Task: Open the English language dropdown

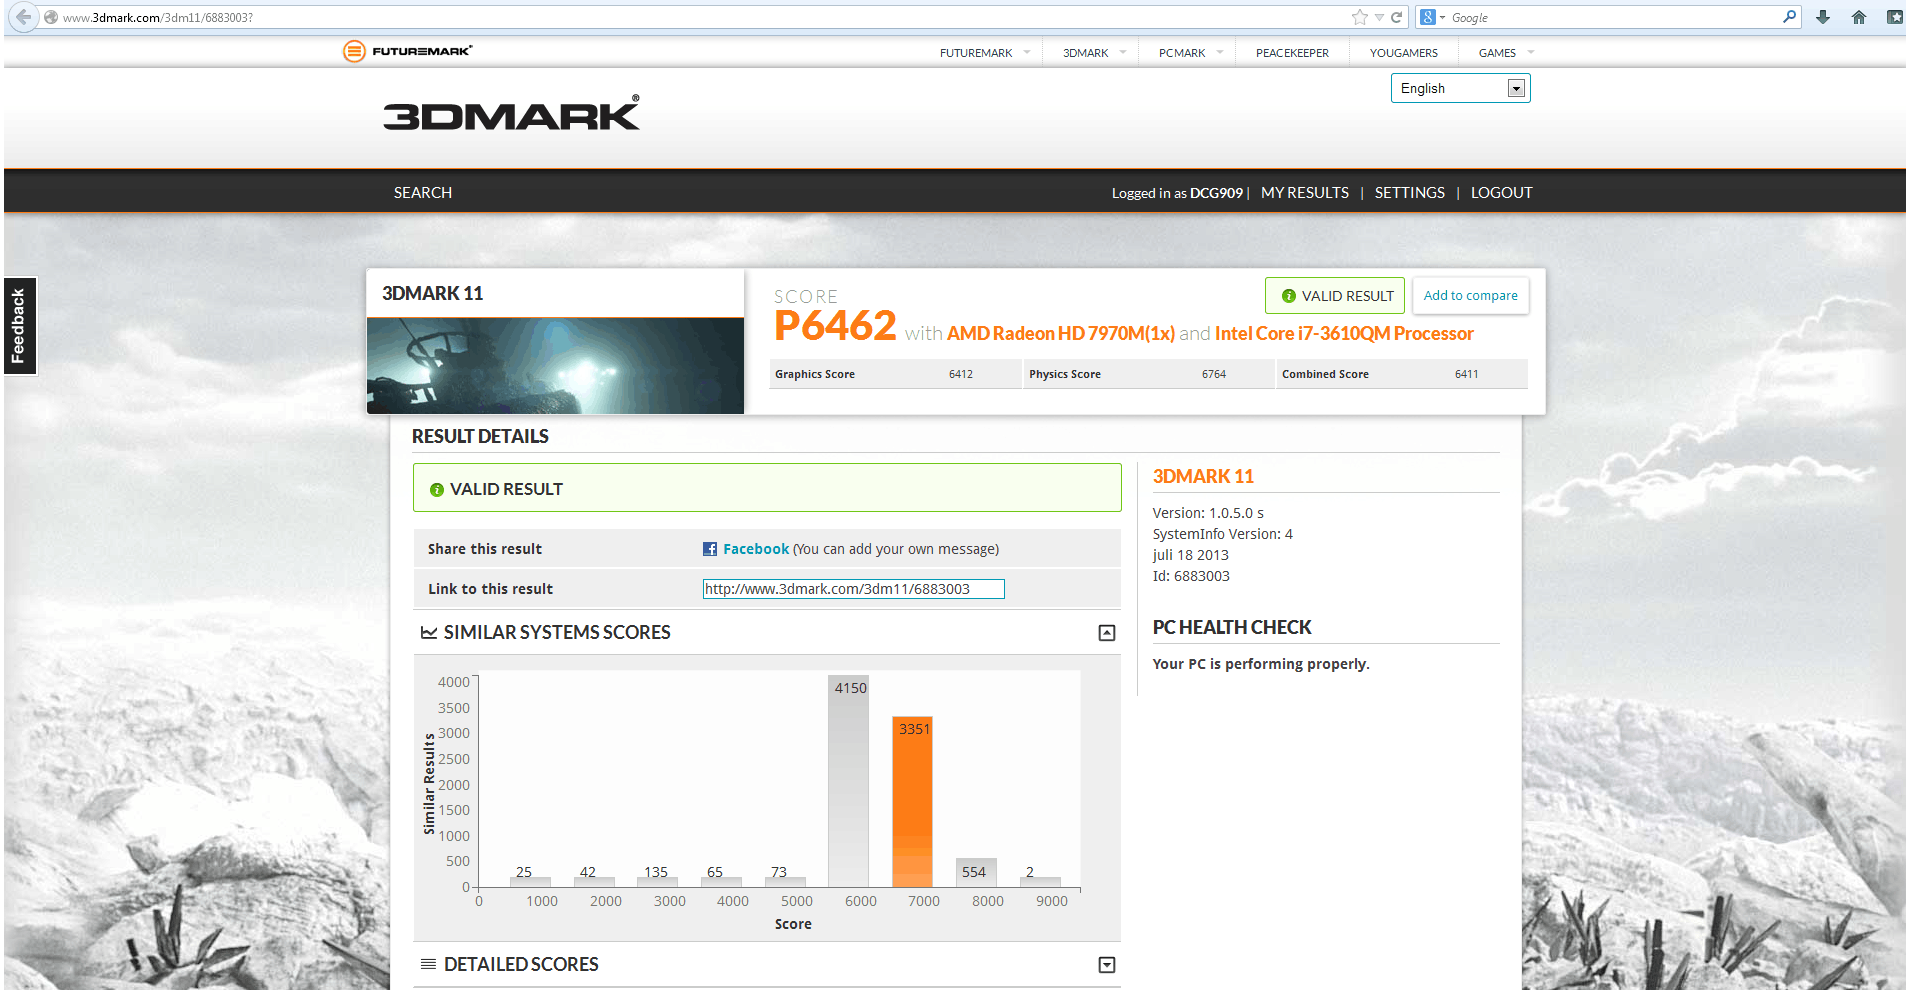Action: point(1460,88)
